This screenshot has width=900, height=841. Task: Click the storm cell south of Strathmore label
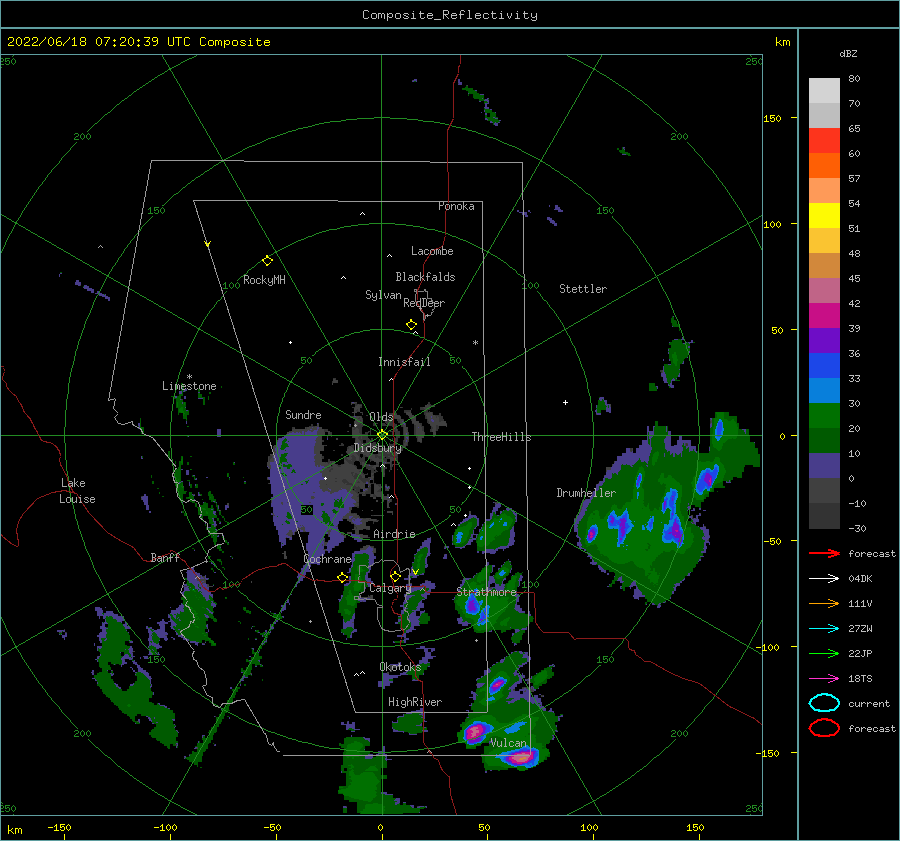[474, 605]
